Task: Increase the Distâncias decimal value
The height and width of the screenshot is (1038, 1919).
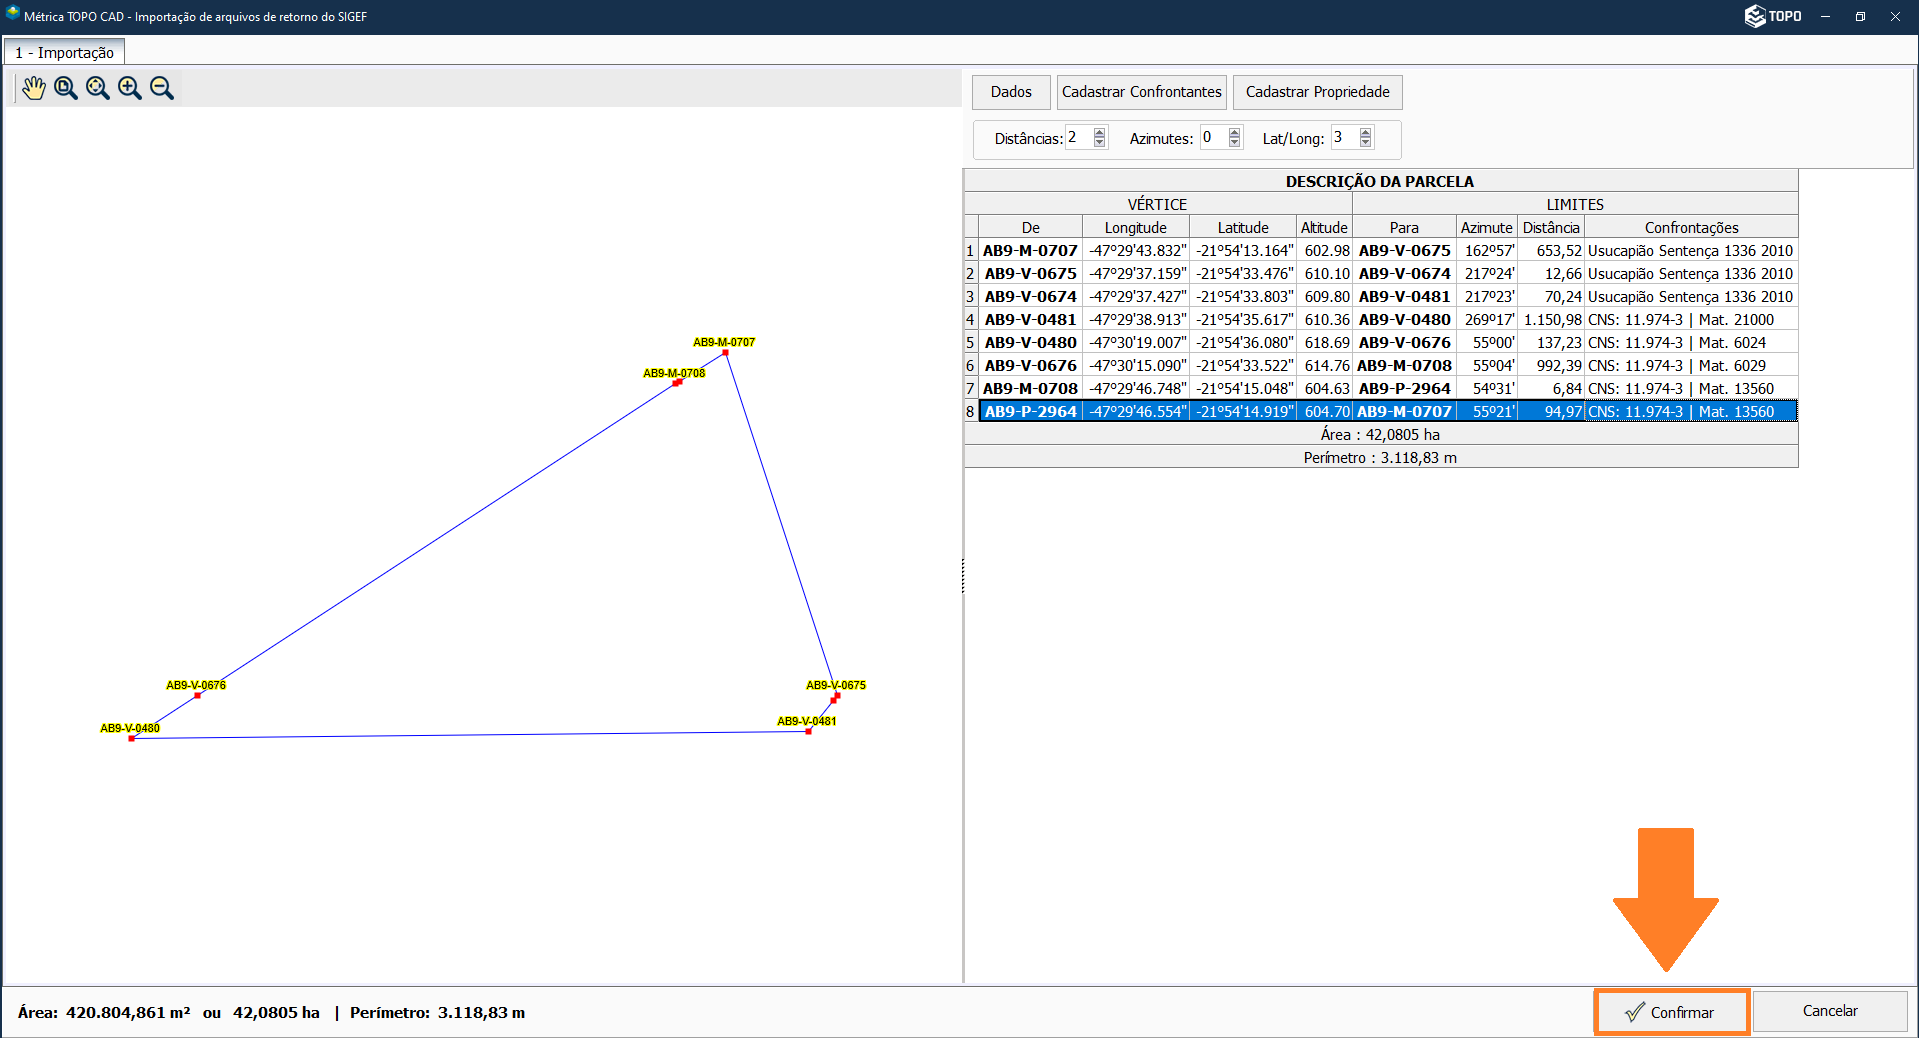Action: [1100, 132]
